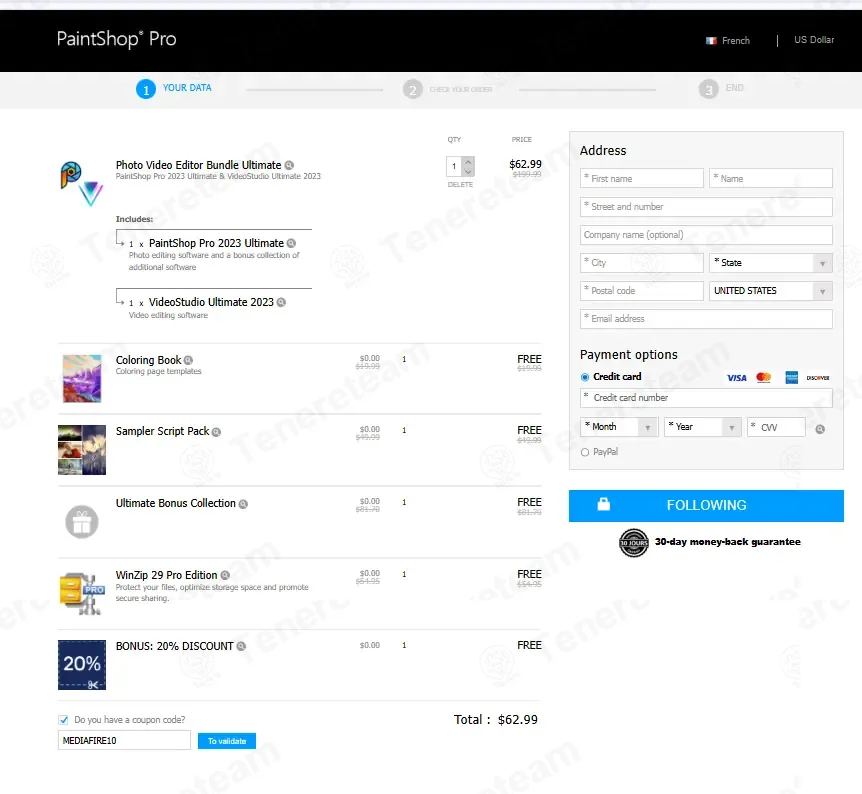Change currency from US Dollar

pos(814,40)
